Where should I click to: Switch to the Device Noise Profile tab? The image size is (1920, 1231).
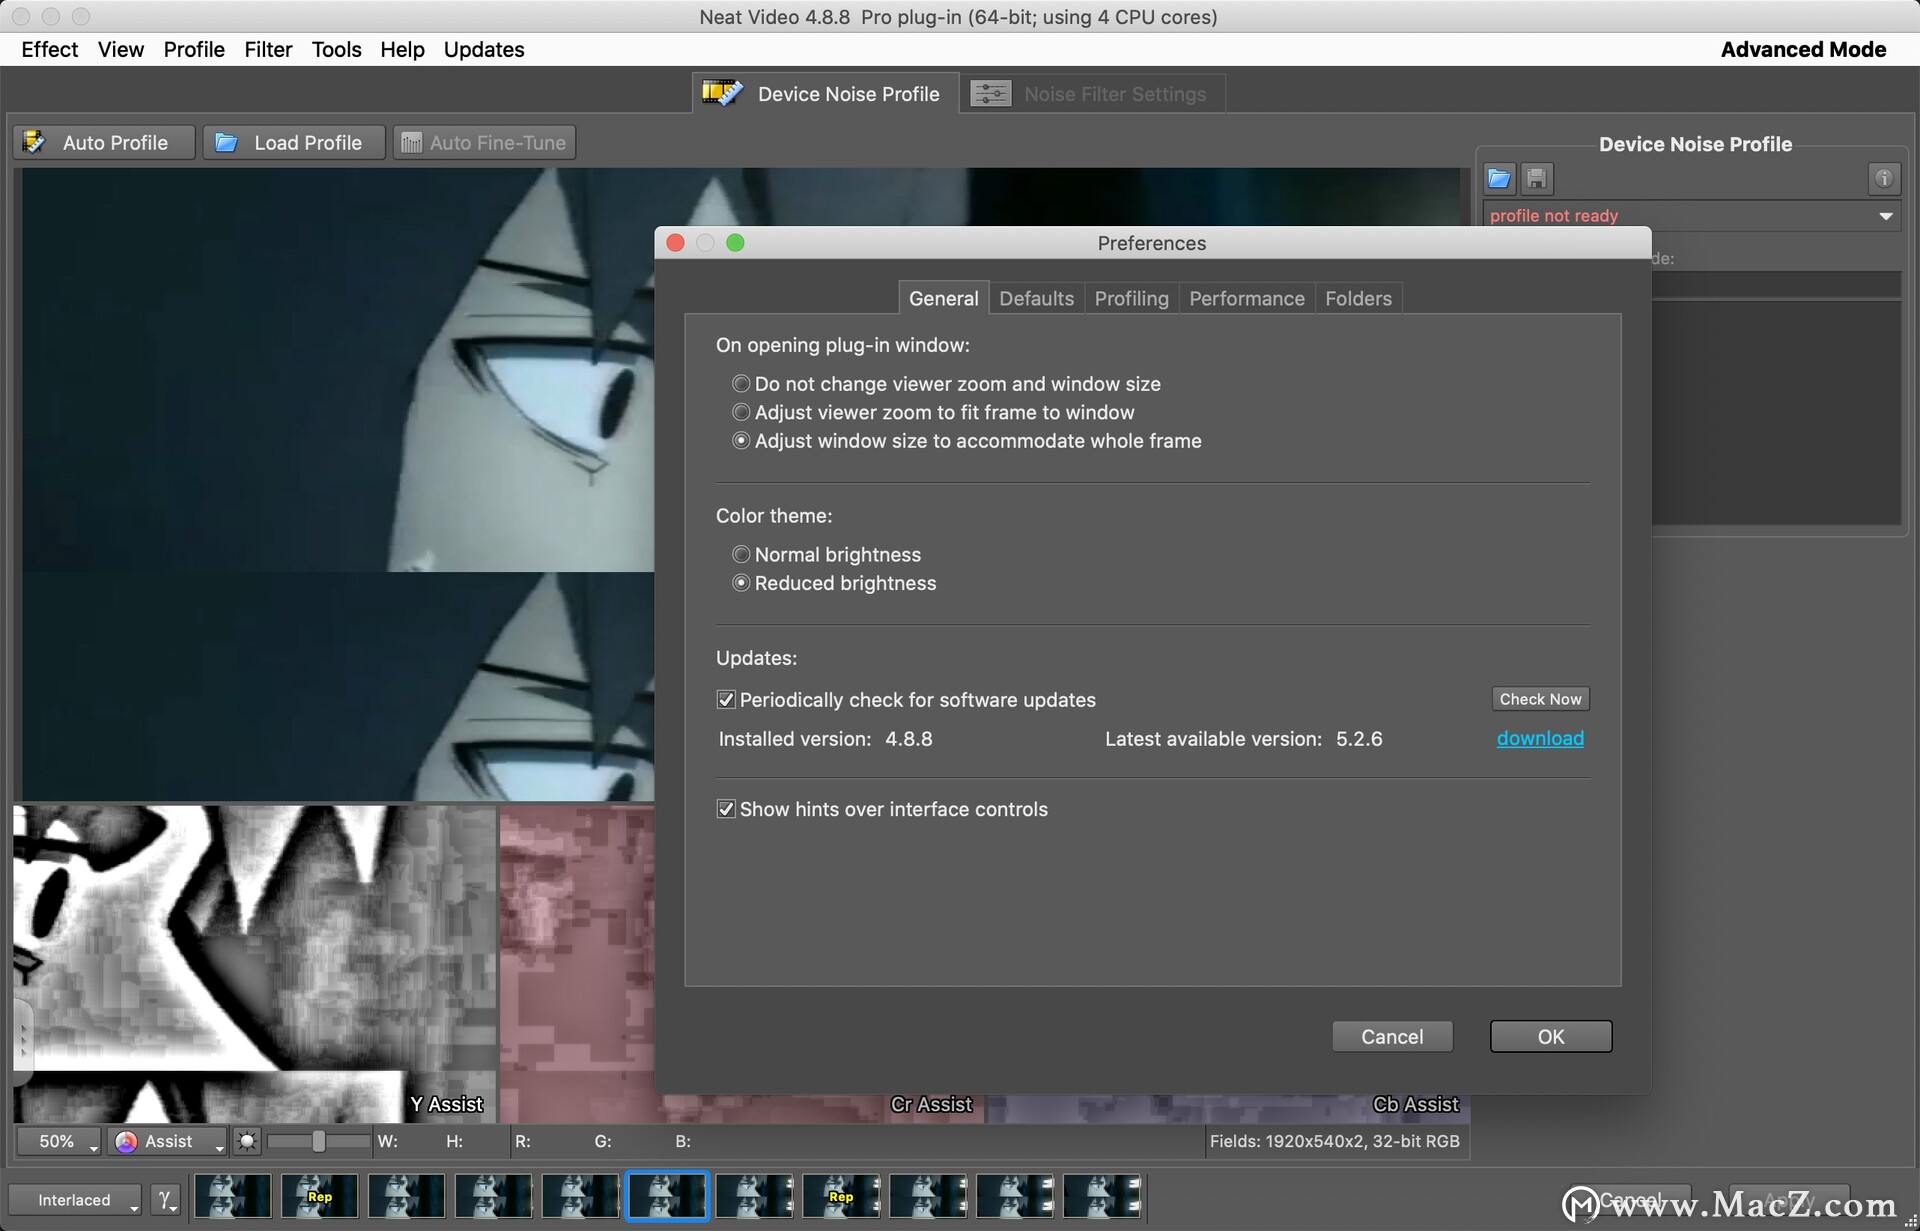point(824,94)
